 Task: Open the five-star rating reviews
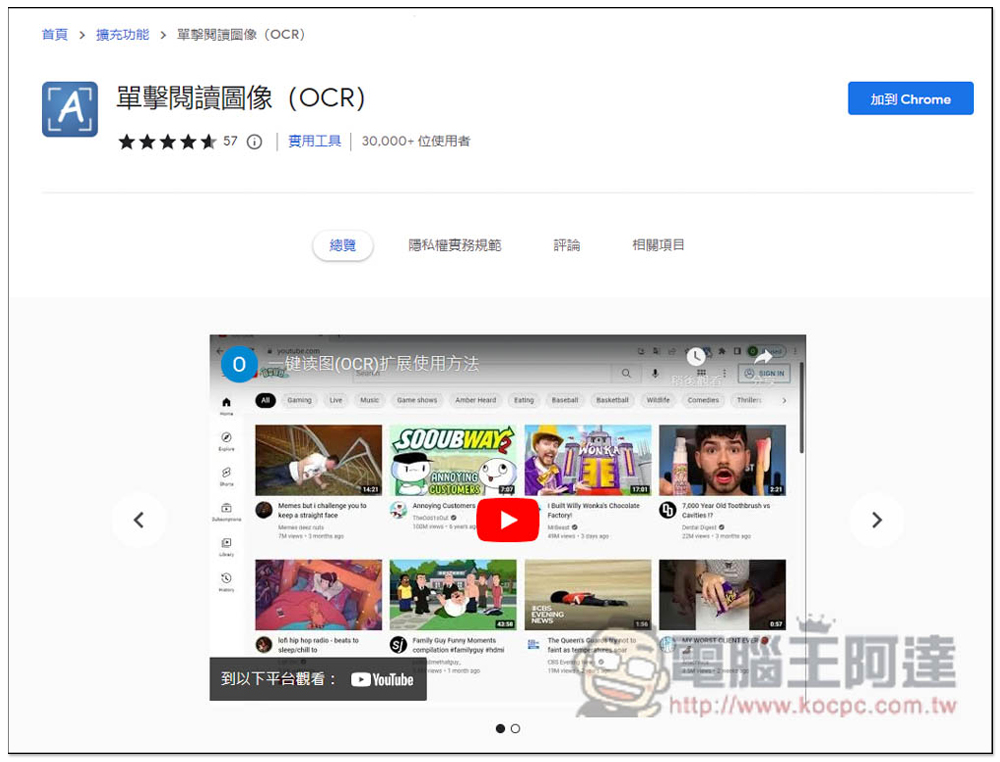[x=167, y=142]
